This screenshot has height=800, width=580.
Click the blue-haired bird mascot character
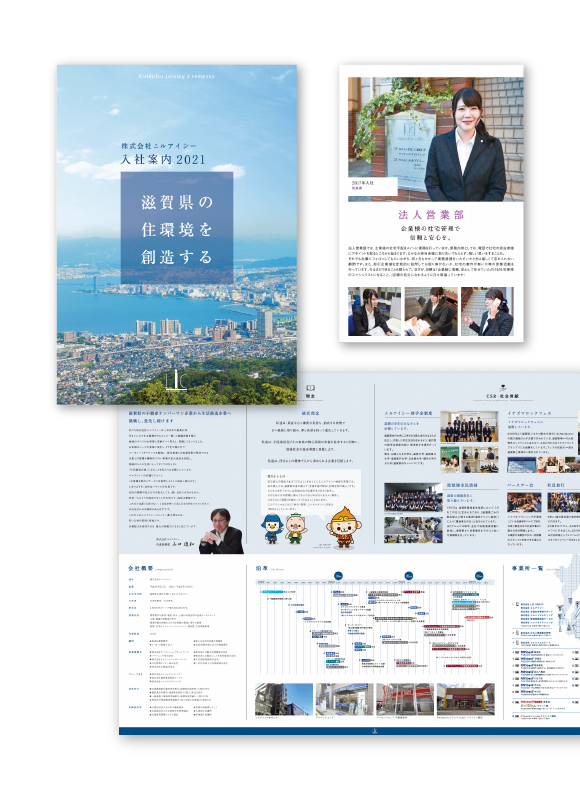[x=272, y=529]
